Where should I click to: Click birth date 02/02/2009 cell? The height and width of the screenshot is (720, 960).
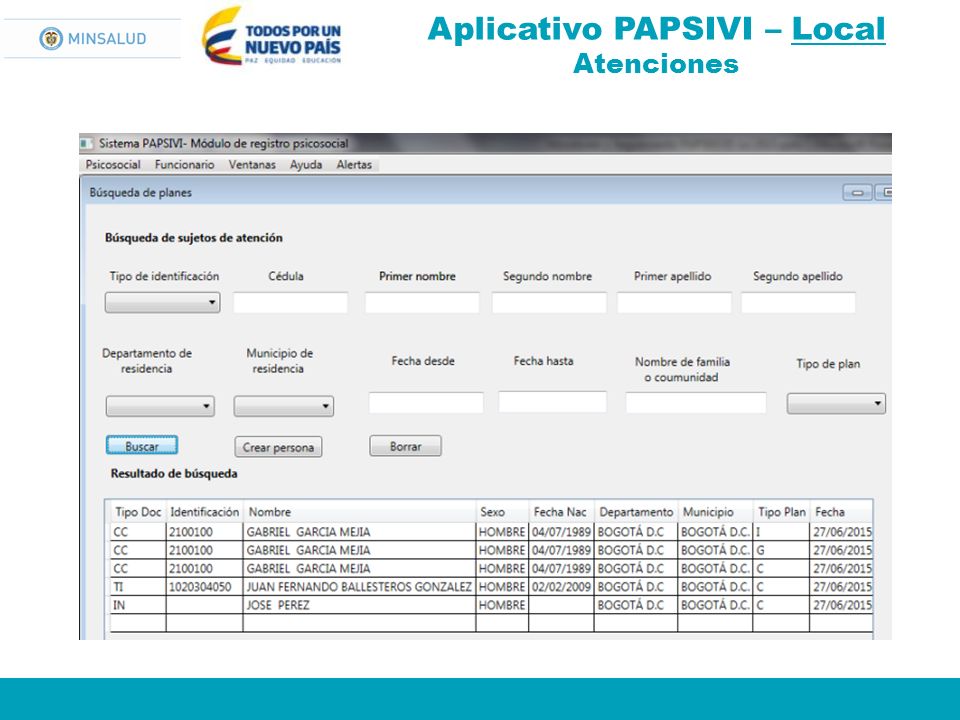click(561, 587)
